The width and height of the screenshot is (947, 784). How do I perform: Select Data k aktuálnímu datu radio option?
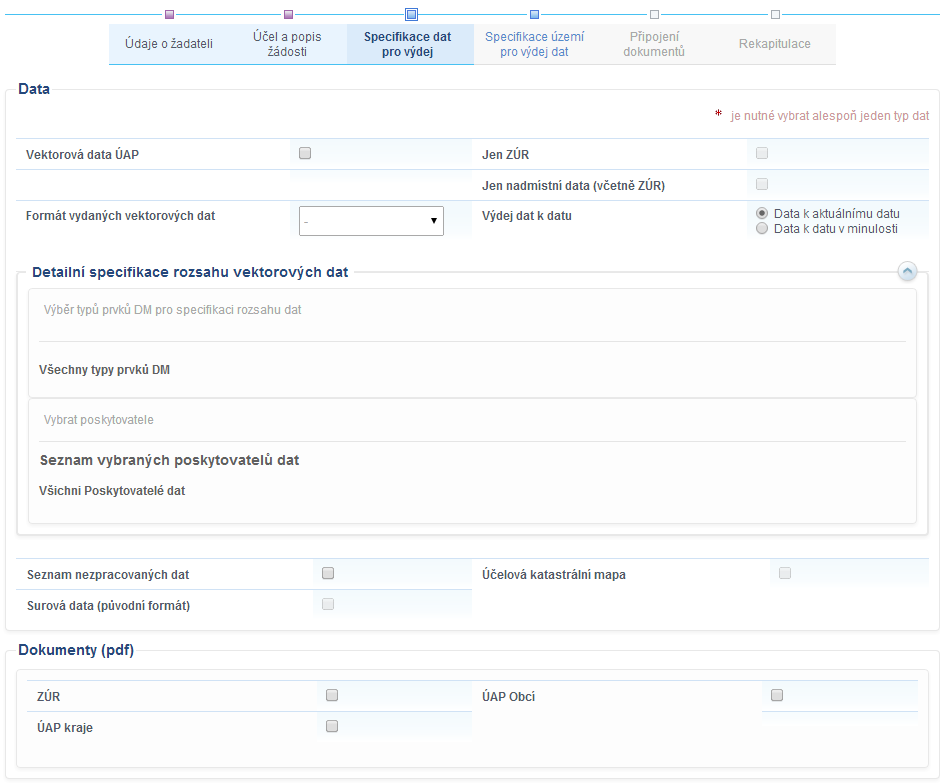[x=762, y=213]
